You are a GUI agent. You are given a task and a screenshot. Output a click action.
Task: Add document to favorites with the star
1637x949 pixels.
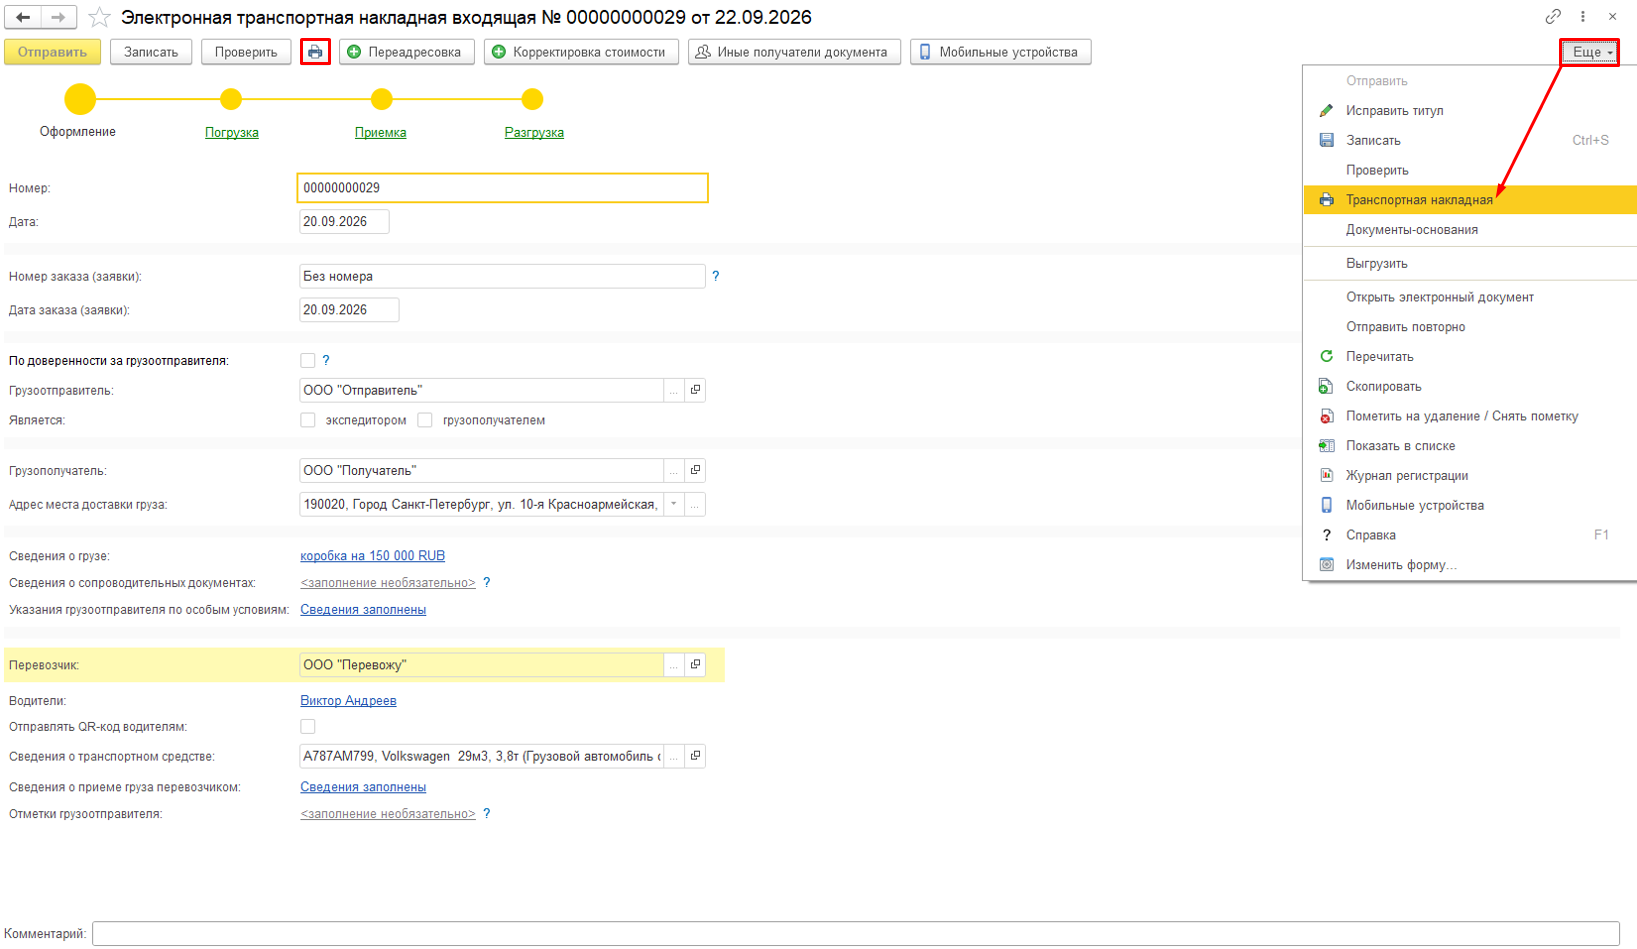coord(99,17)
